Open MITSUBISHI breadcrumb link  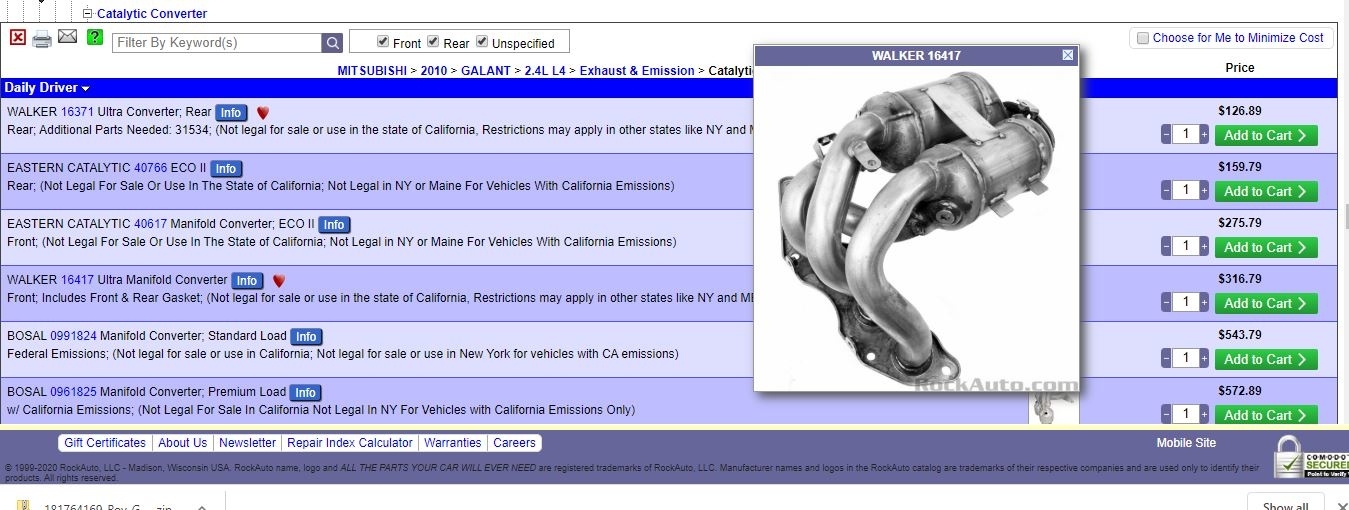click(x=372, y=71)
